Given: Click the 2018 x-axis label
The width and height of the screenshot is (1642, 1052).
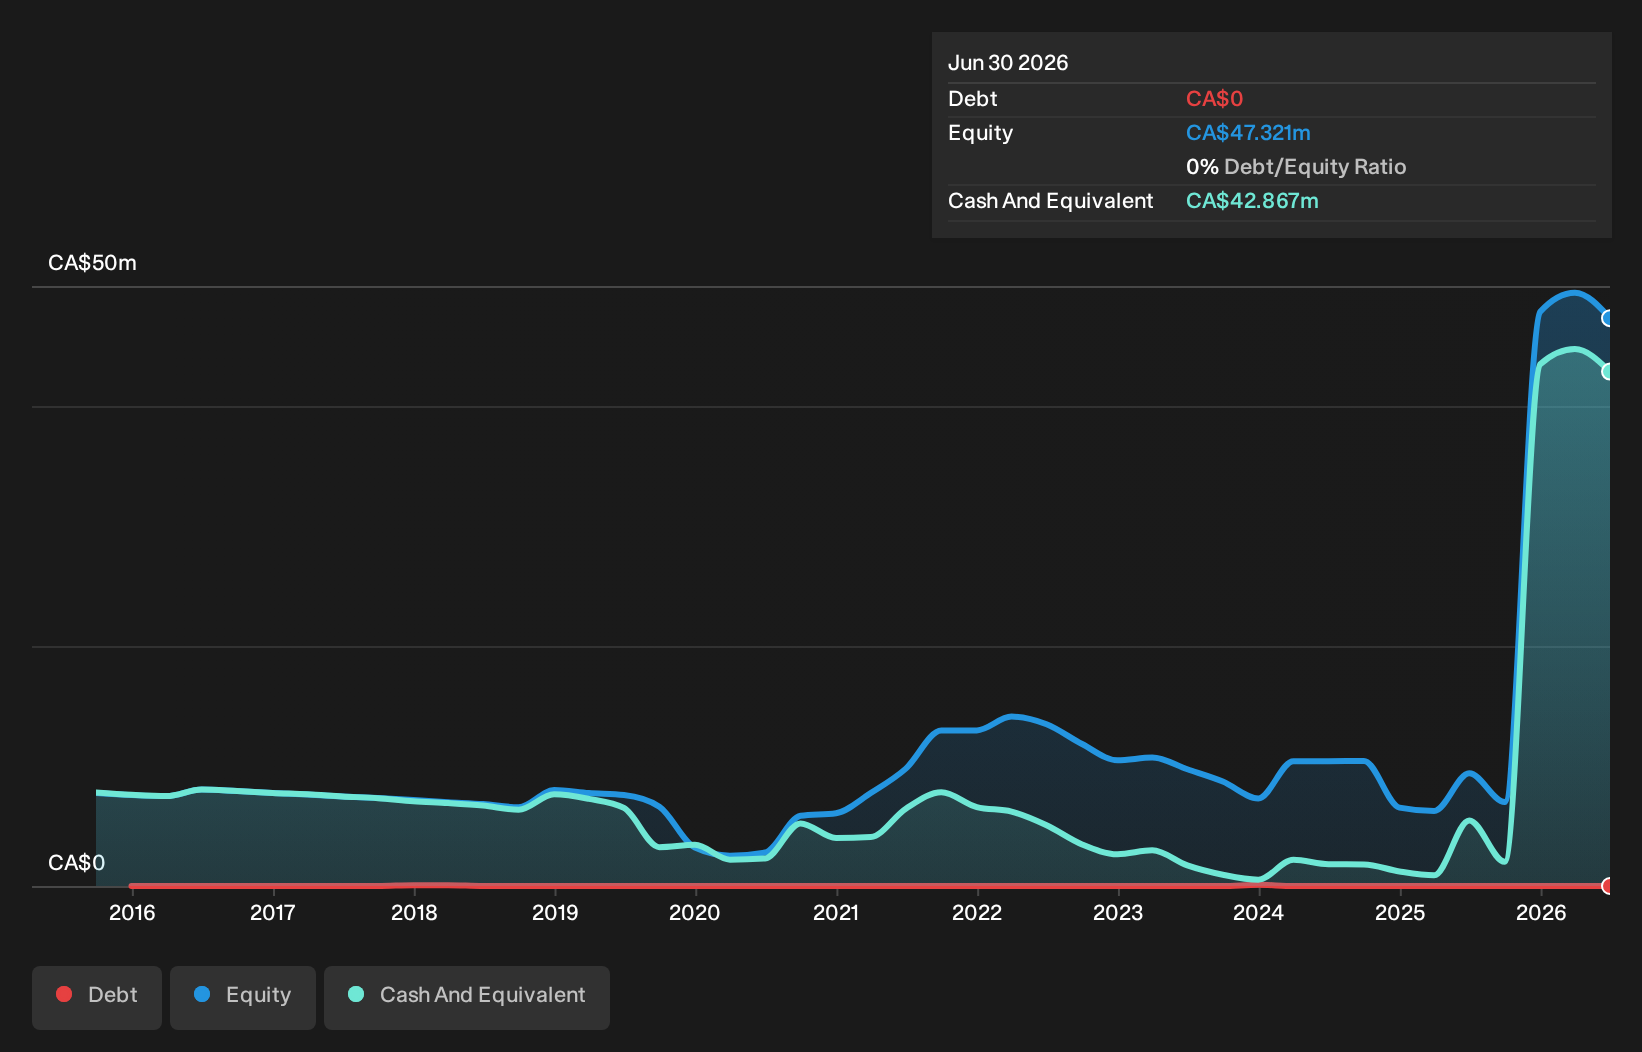Looking at the screenshot, I should tap(414, 912).
